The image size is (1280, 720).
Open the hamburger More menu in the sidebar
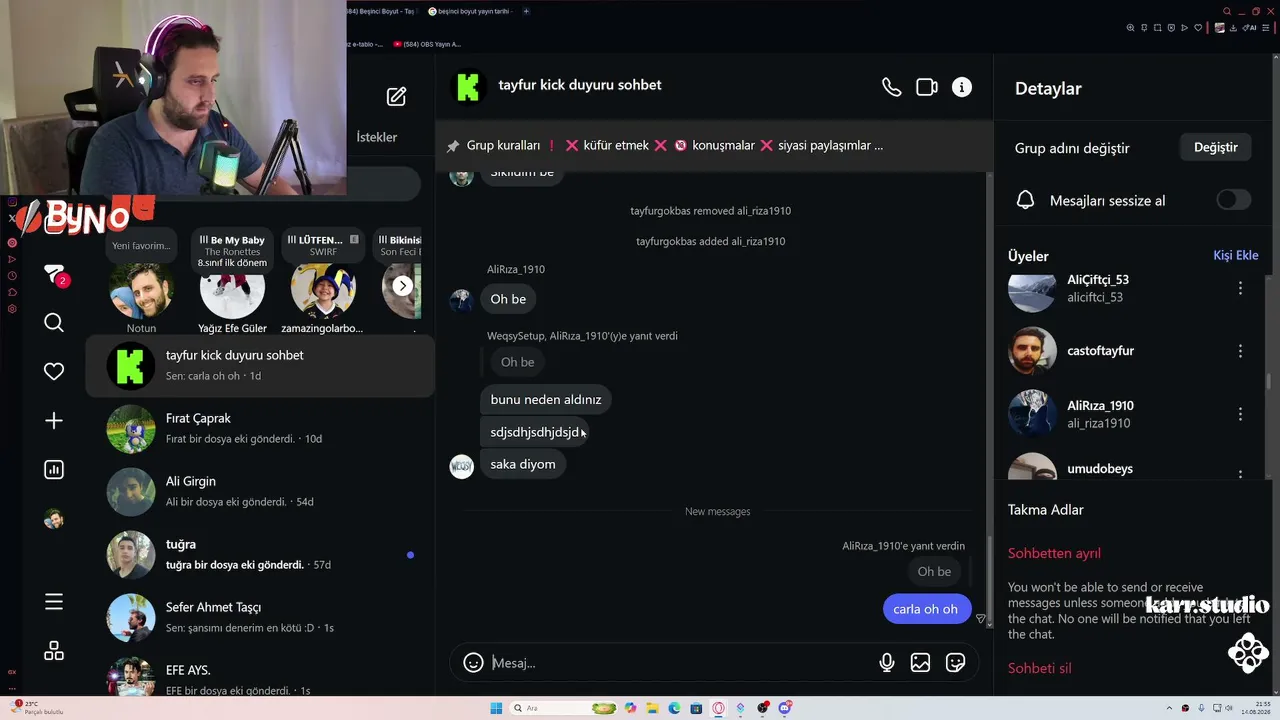pyautogui.click(x=54, y=602)
